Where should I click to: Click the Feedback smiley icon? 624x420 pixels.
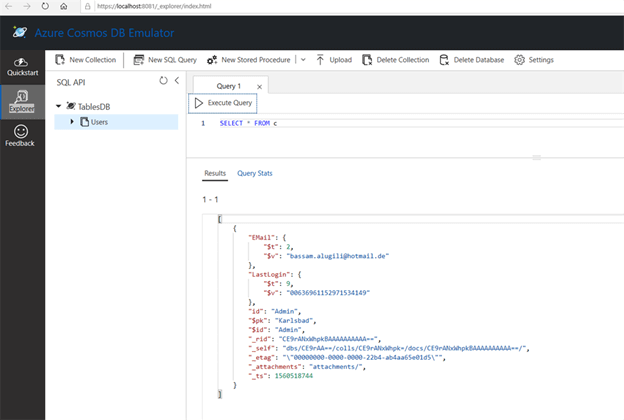click(x=22, y=134)
